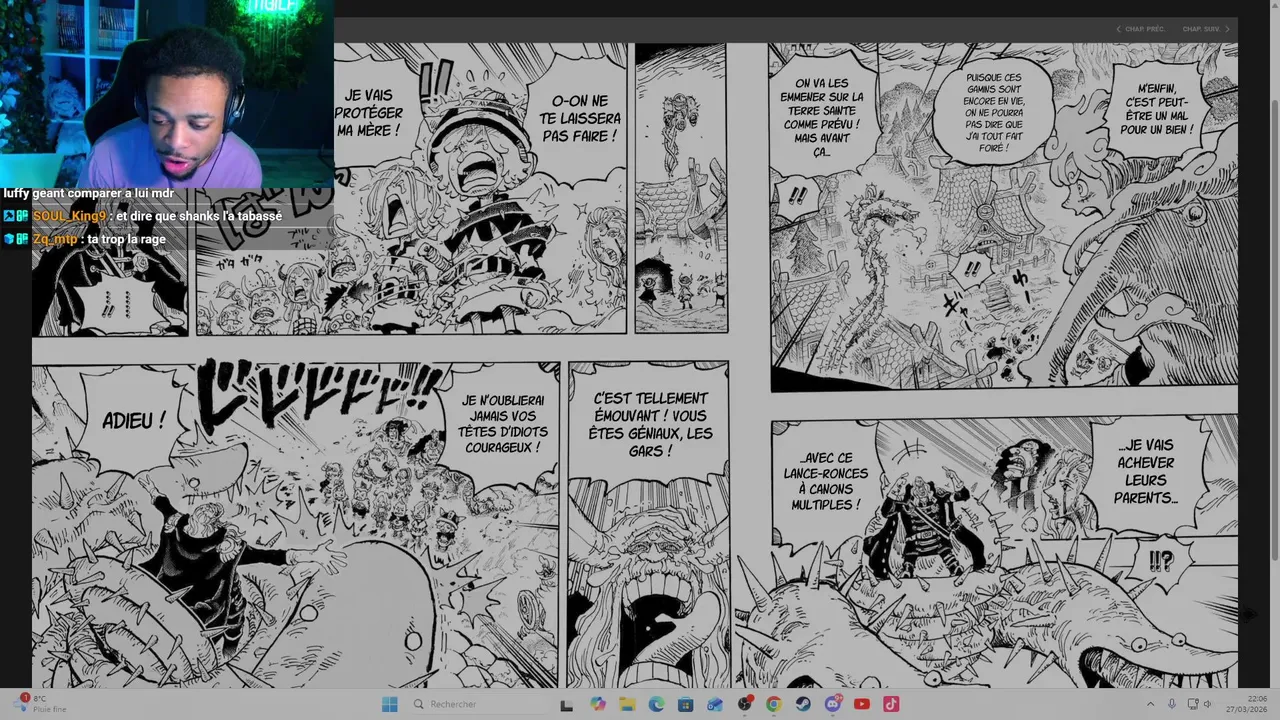Show hidden system tray icons
This screenshot has width=1280, height=720.
(x=1150, y=704)
